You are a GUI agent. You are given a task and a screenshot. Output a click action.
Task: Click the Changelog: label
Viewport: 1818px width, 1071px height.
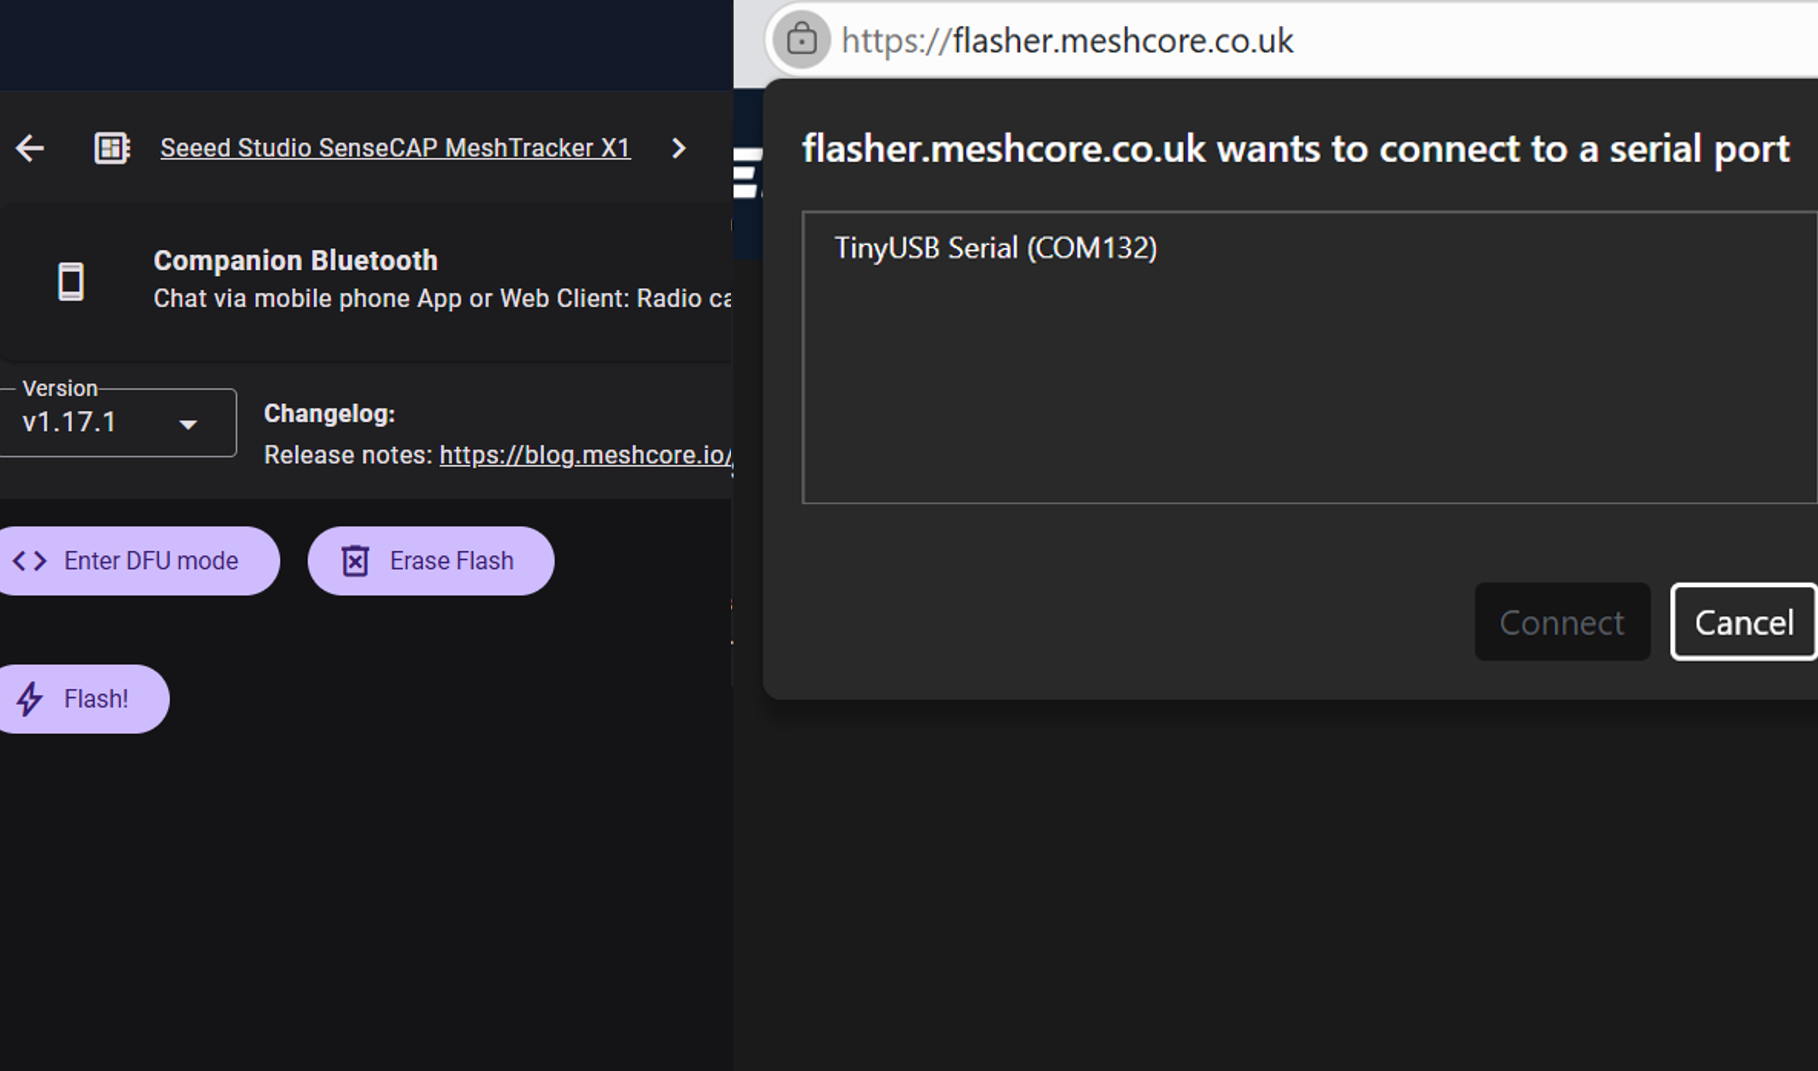330,414
